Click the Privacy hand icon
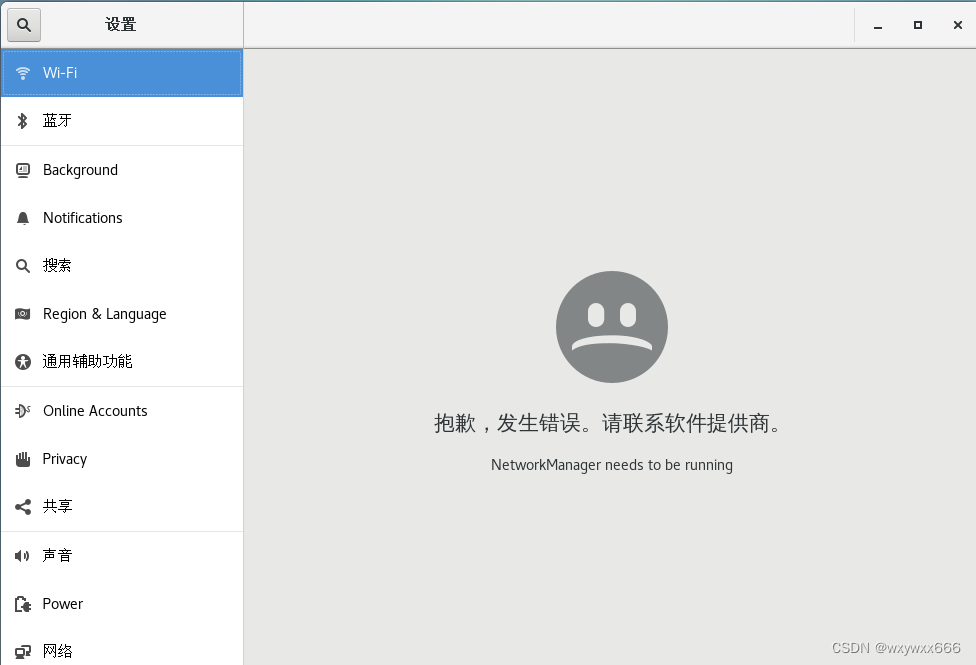This screenshot has width=976, height=665. pos(23,460)
